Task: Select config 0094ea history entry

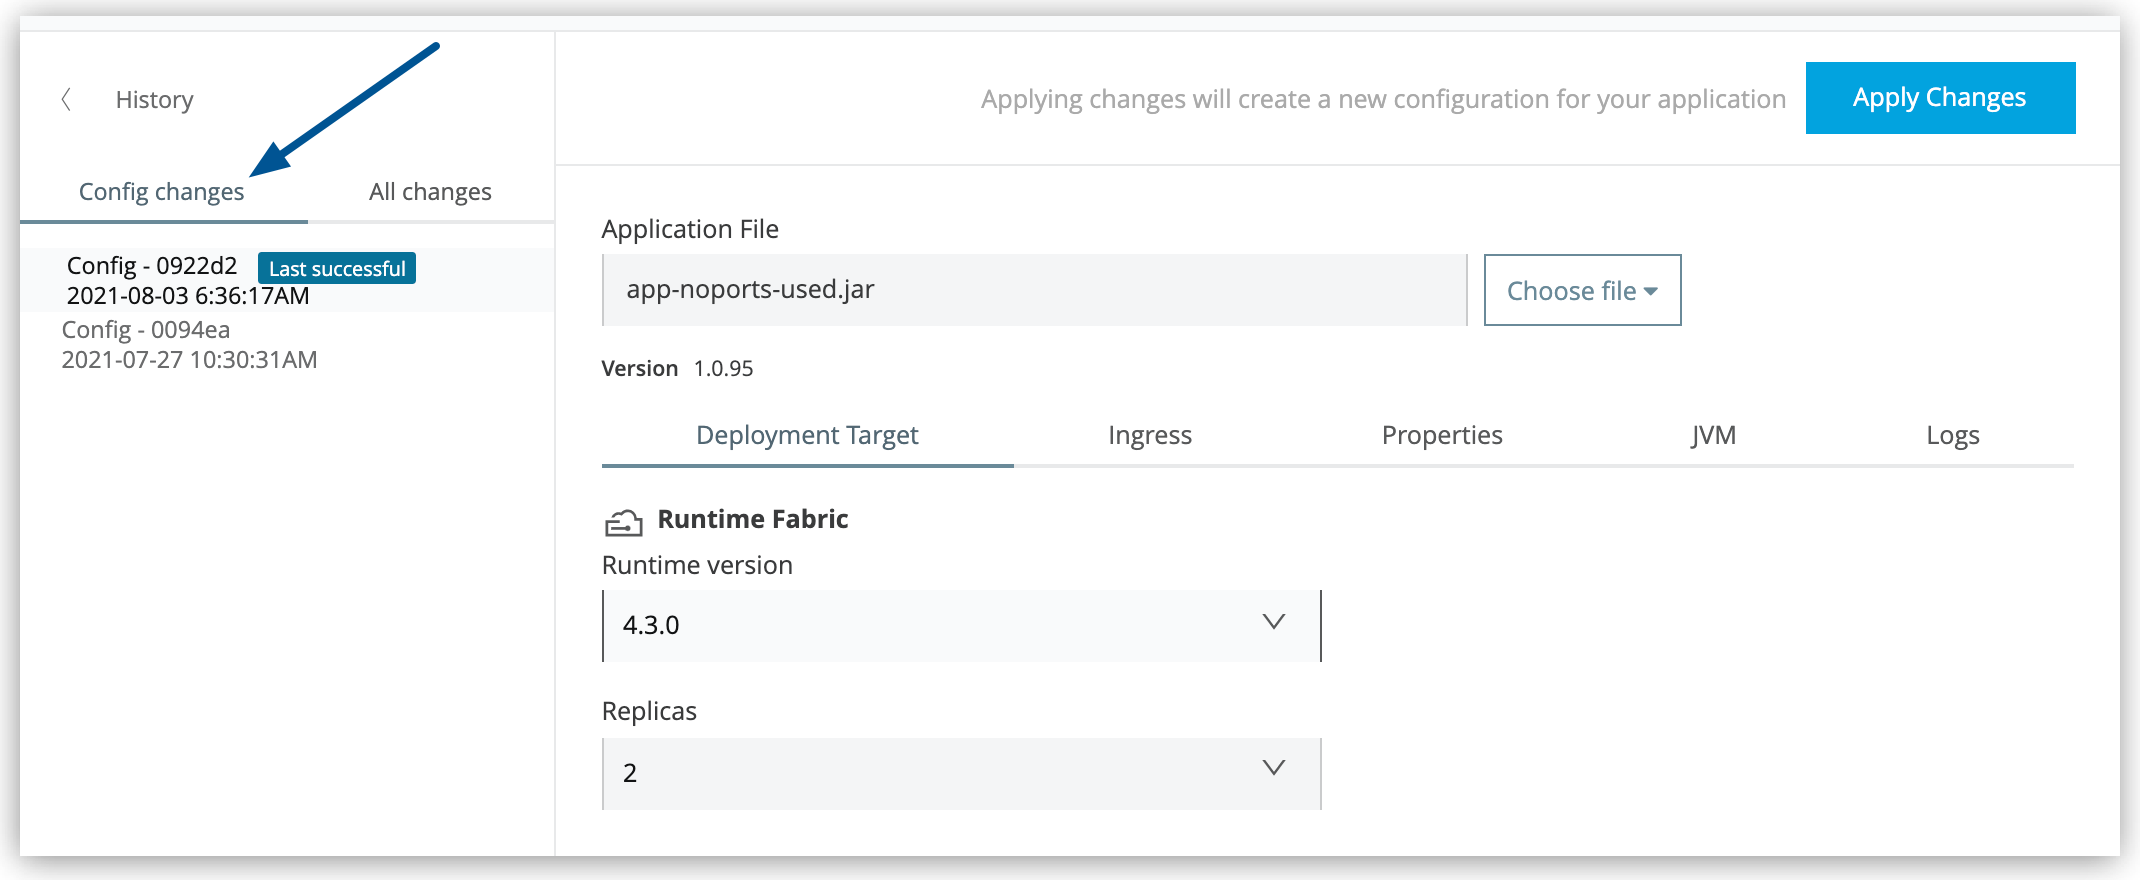Action: 189,345
